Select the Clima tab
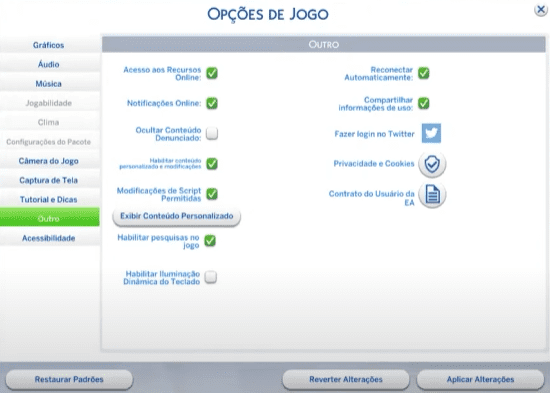550x393 pixels. click(49, 122)
